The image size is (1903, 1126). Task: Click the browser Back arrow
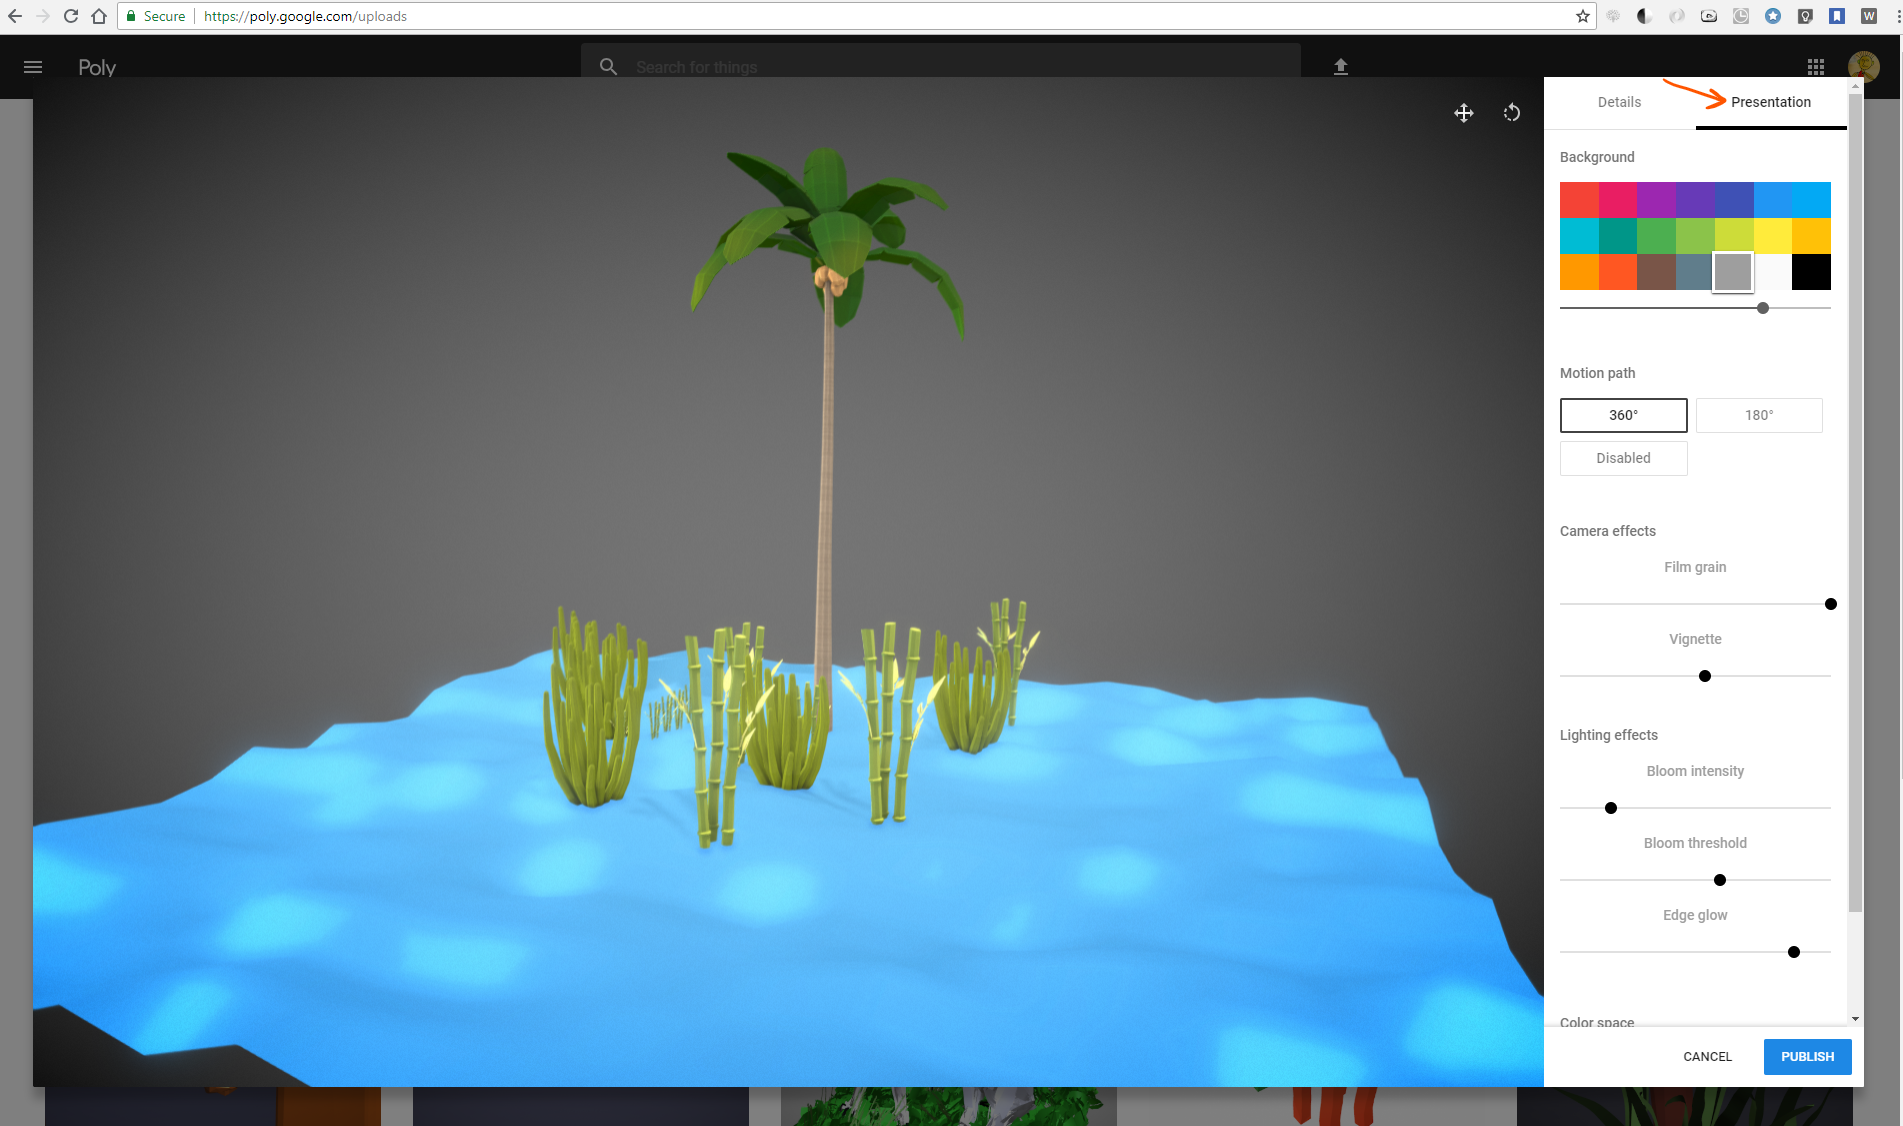pos(15,16)
